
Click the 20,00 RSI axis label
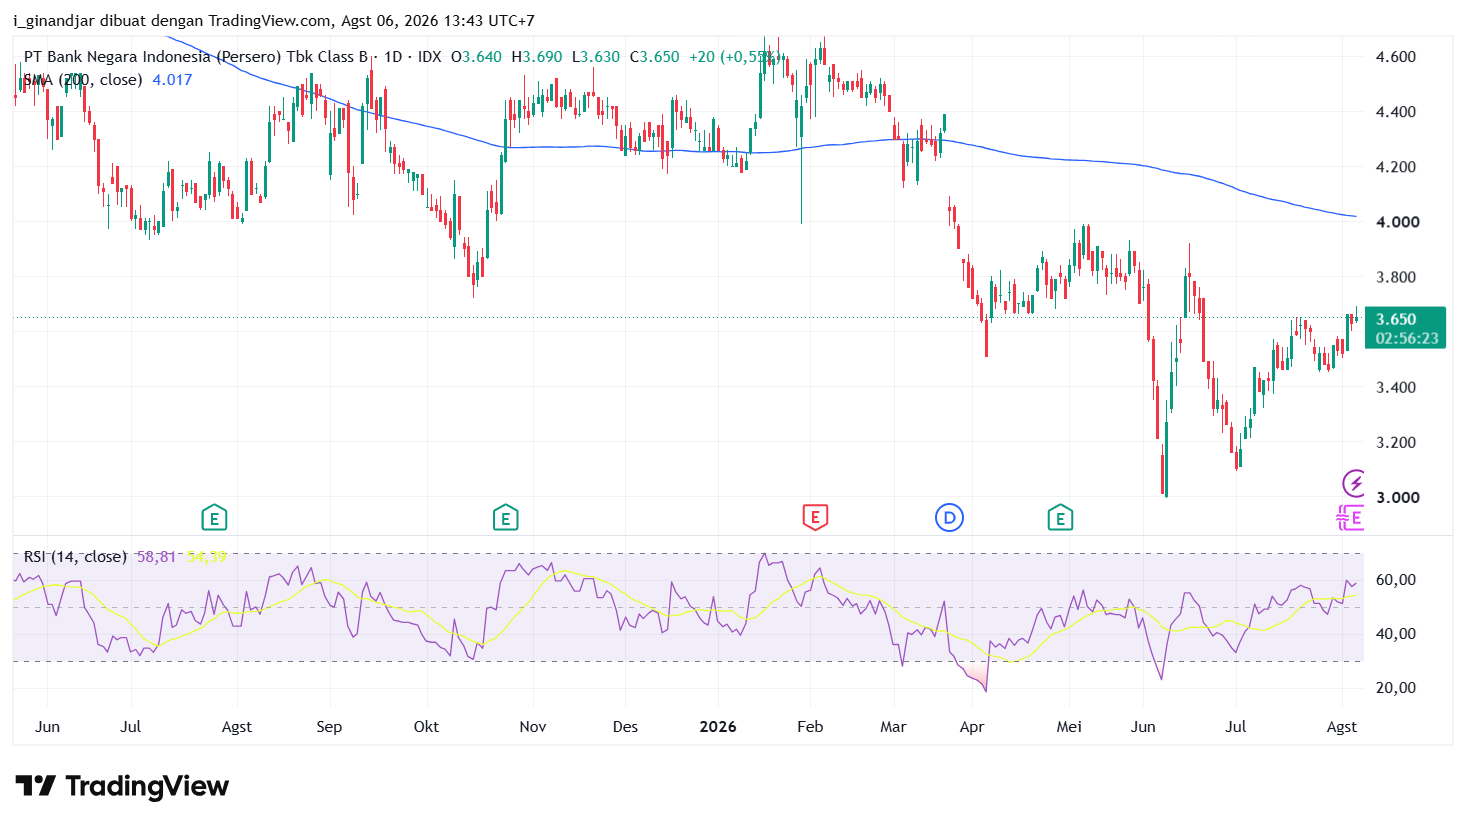1395,688
